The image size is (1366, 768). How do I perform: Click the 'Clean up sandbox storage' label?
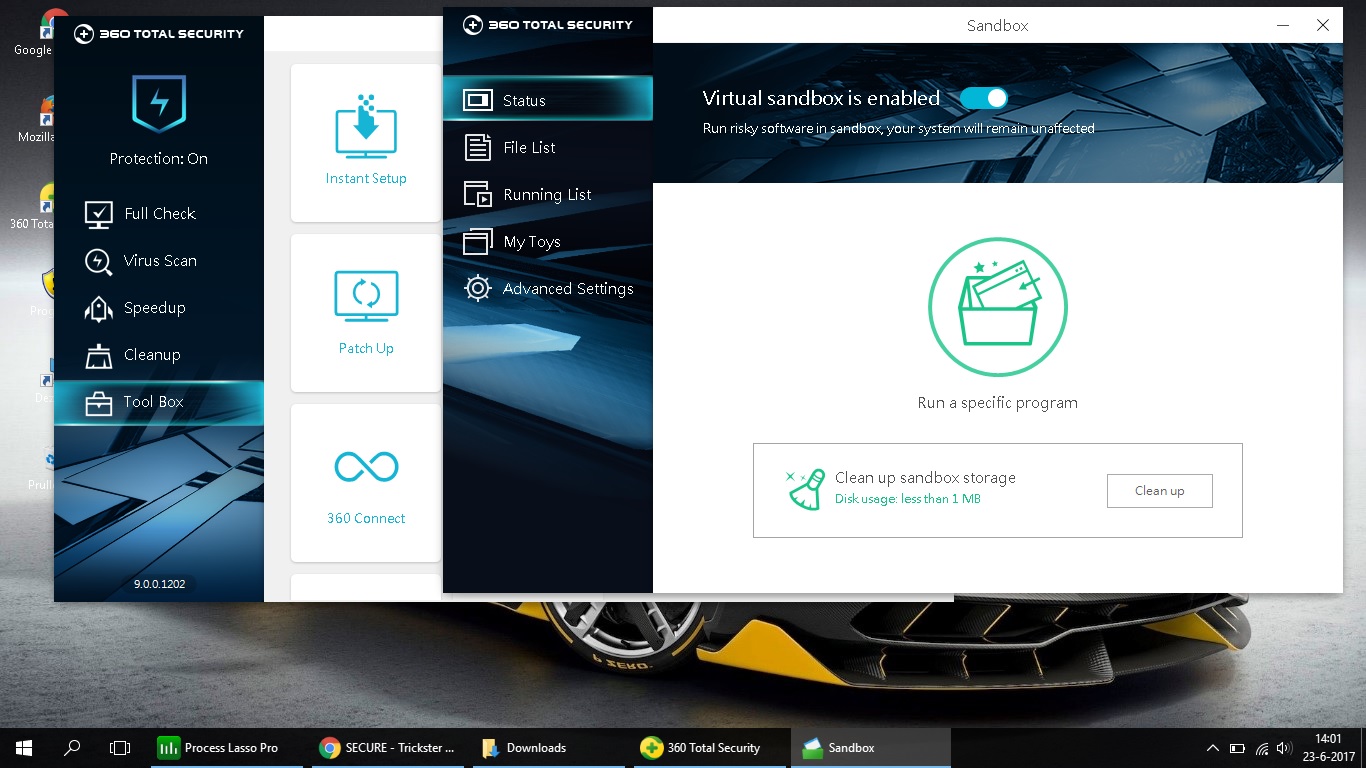[x=925, y=478]
